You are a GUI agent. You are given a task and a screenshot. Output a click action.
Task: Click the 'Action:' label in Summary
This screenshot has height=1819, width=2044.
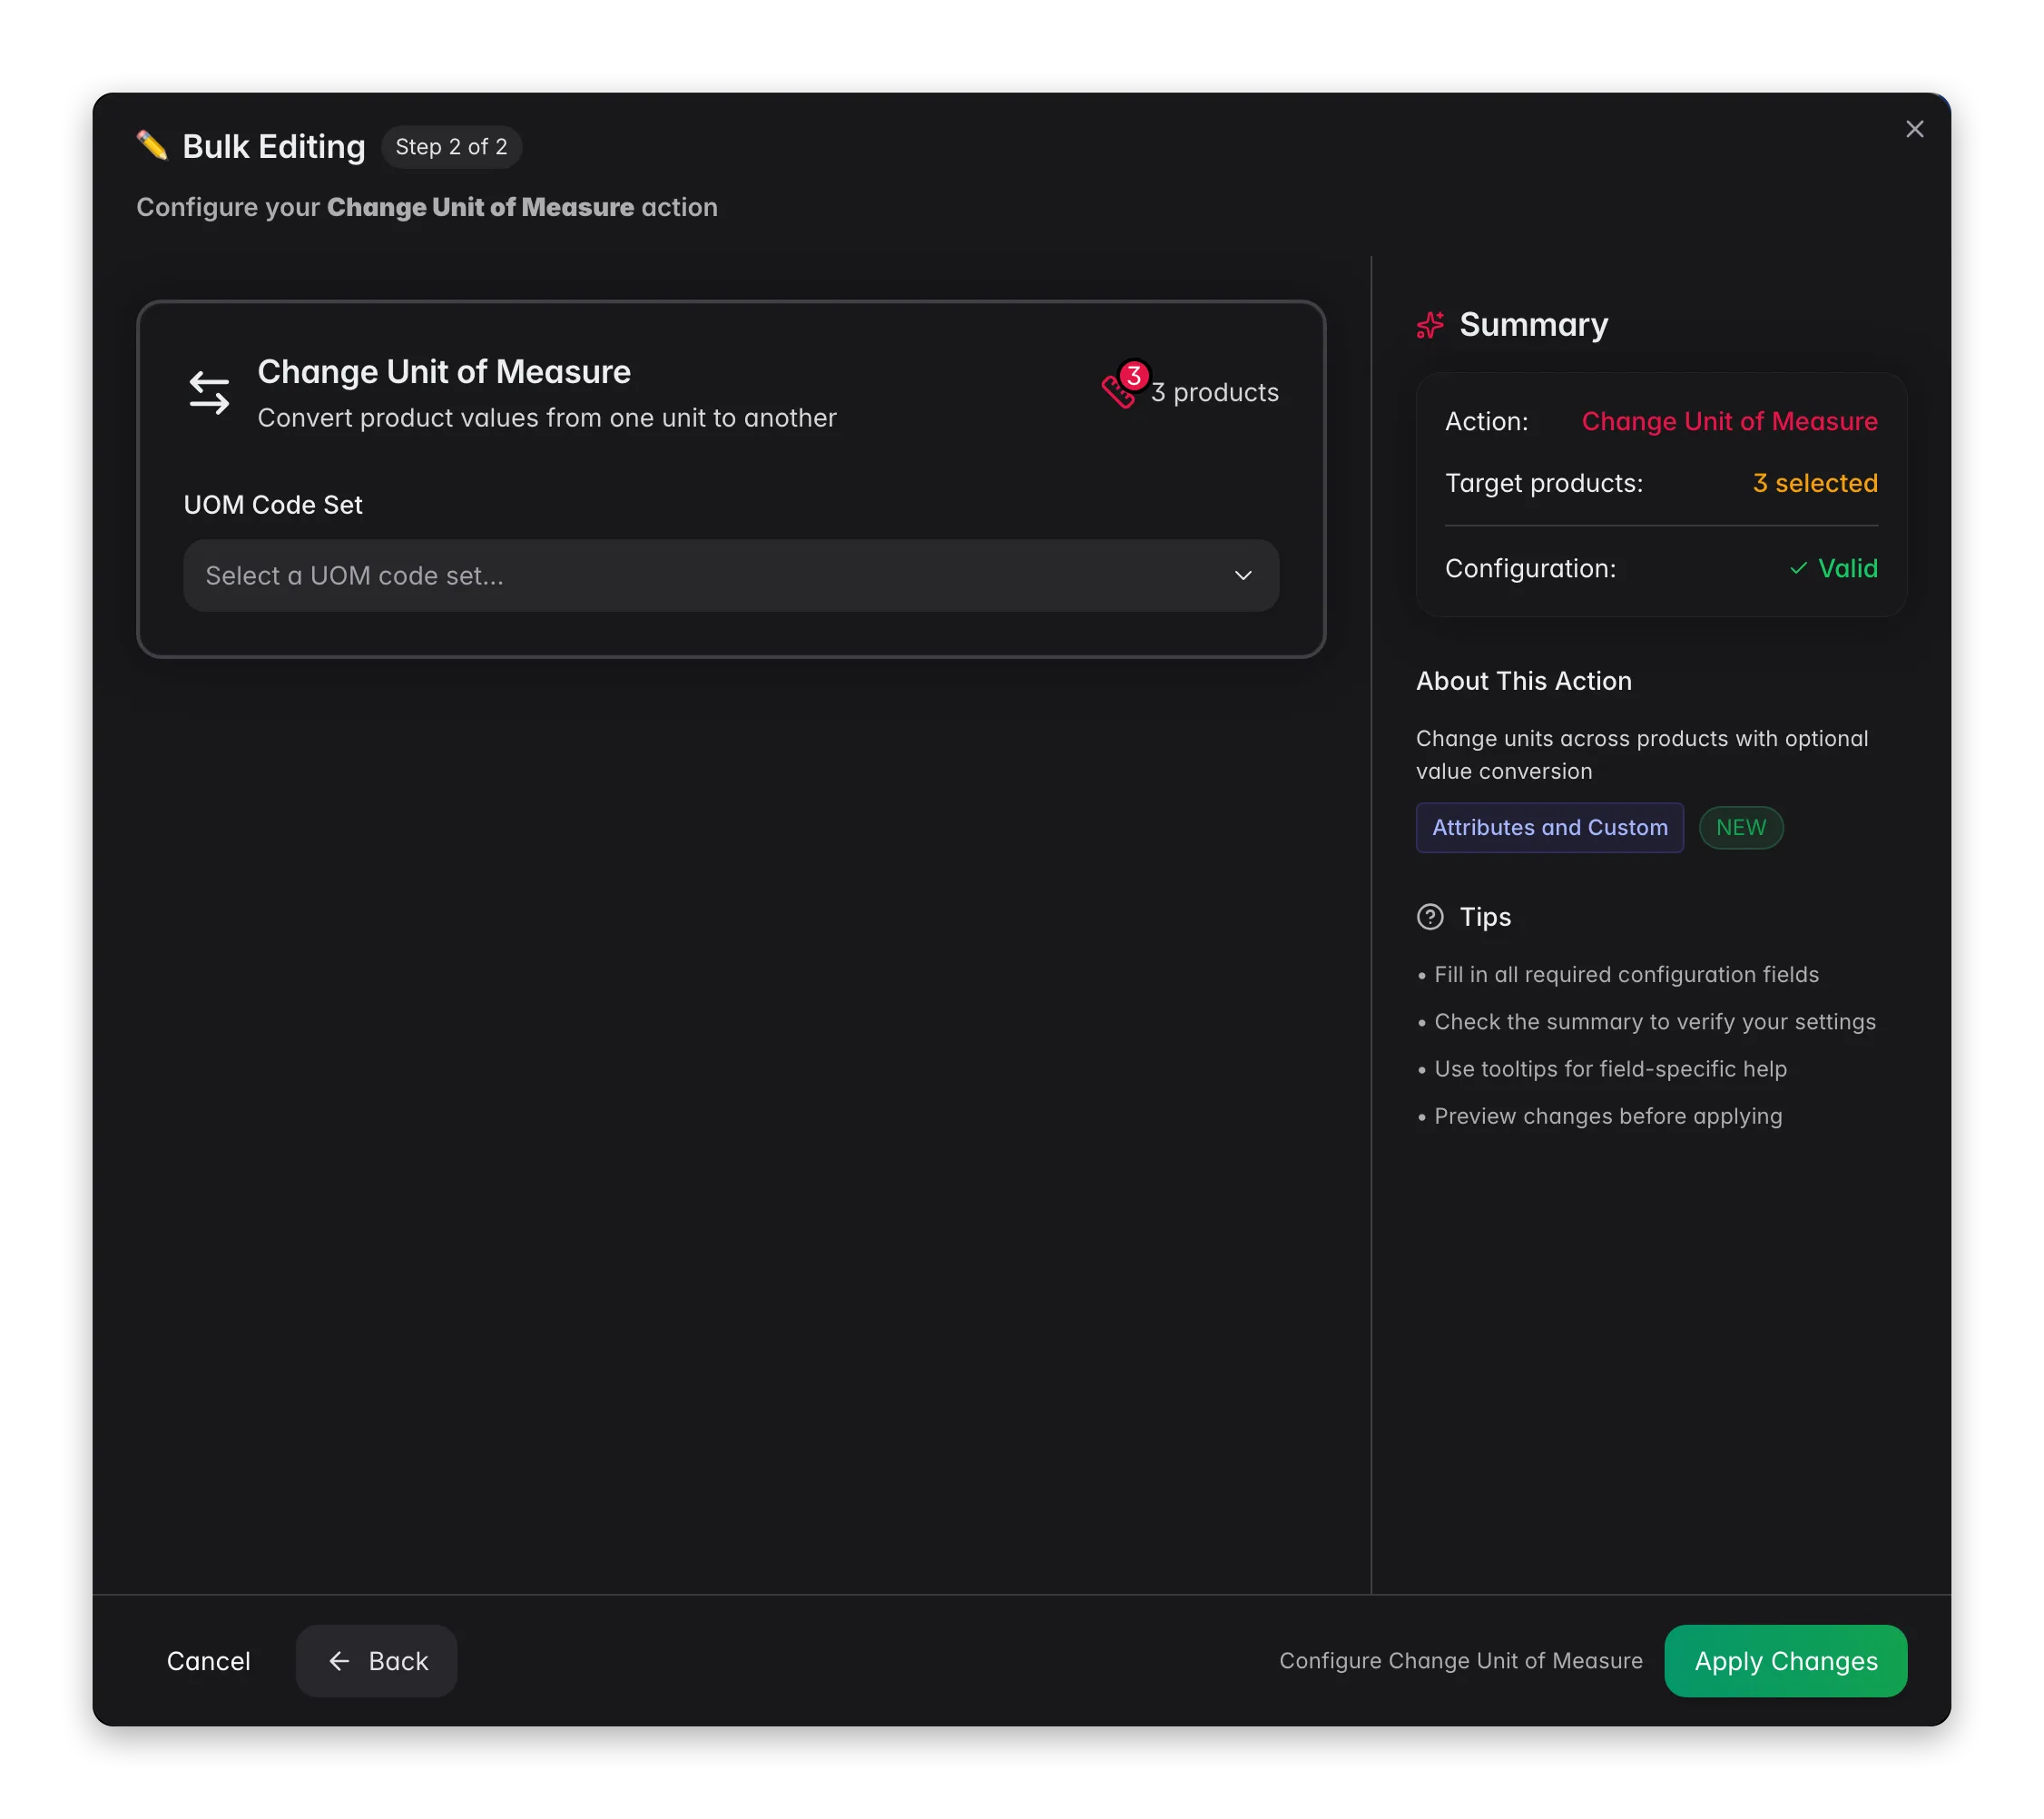1486,421
